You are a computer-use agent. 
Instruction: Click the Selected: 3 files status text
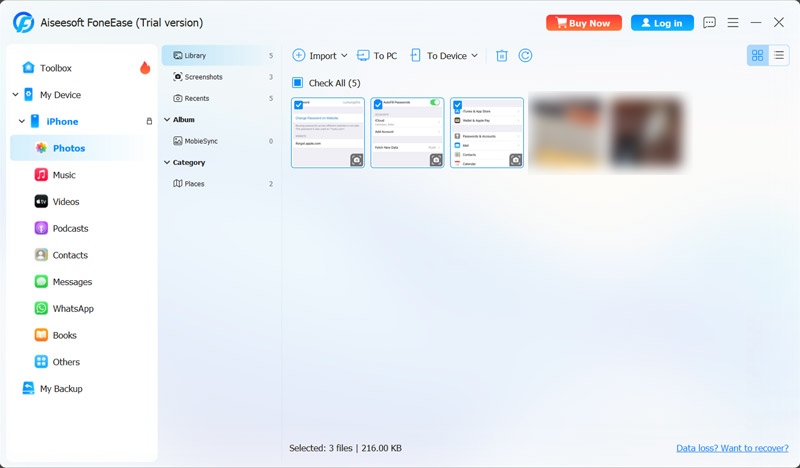pyautogui.click(x=345, y=448)
